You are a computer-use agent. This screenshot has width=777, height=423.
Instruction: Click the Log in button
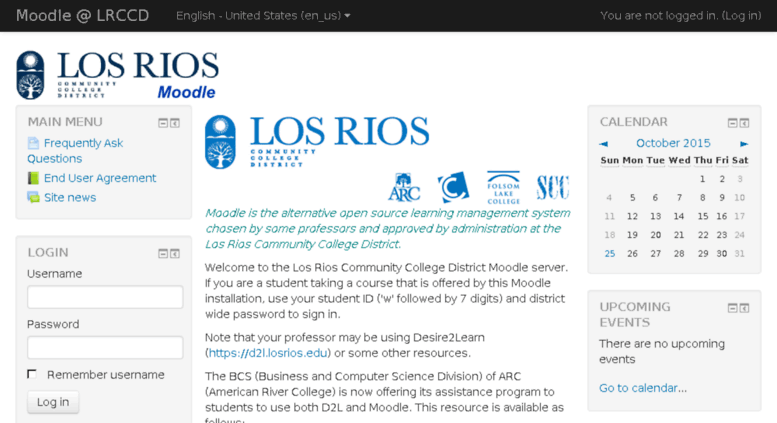tap(53, 402)
